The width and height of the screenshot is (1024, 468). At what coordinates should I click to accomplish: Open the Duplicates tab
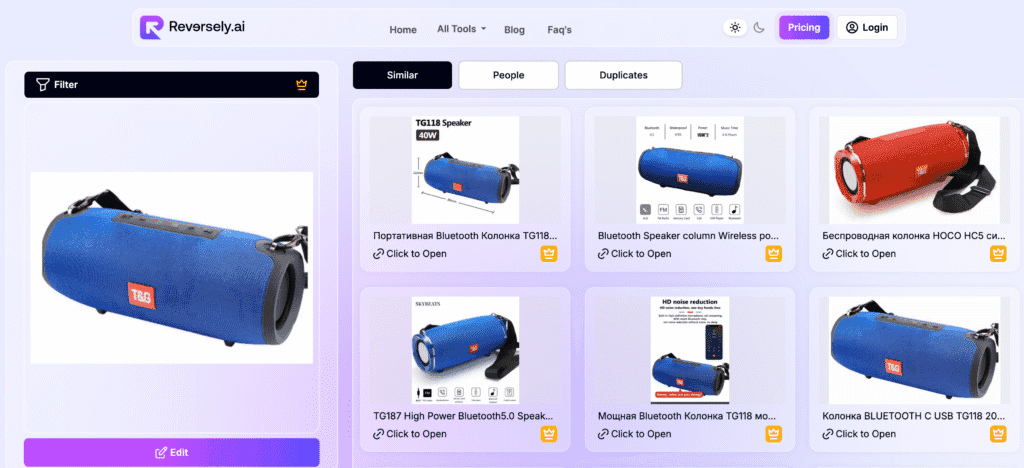coord(624,75)
